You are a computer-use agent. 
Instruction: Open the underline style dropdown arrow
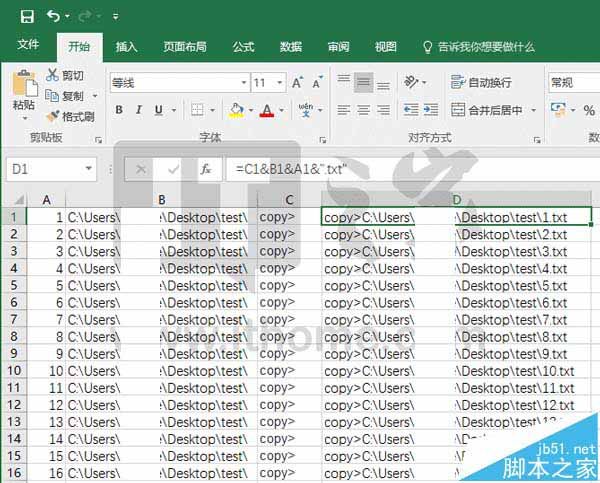pyautogui.click(x=174, y=110)
